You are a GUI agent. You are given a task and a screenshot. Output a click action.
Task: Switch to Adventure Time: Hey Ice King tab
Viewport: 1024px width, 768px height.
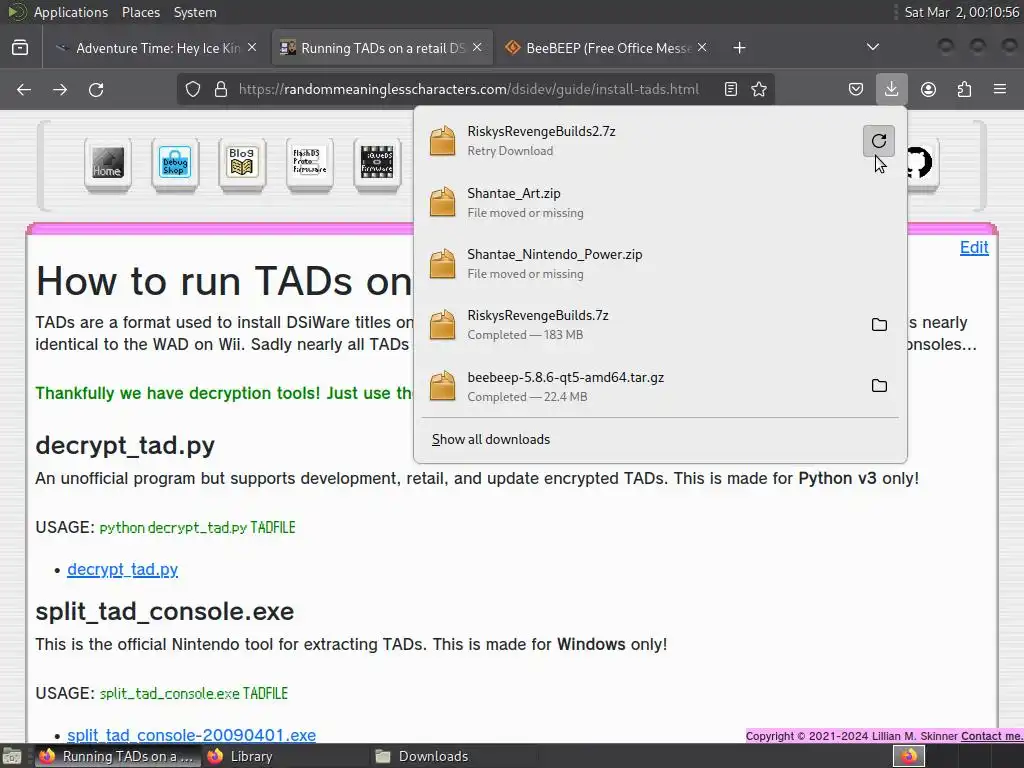click(x=156, y=48)
